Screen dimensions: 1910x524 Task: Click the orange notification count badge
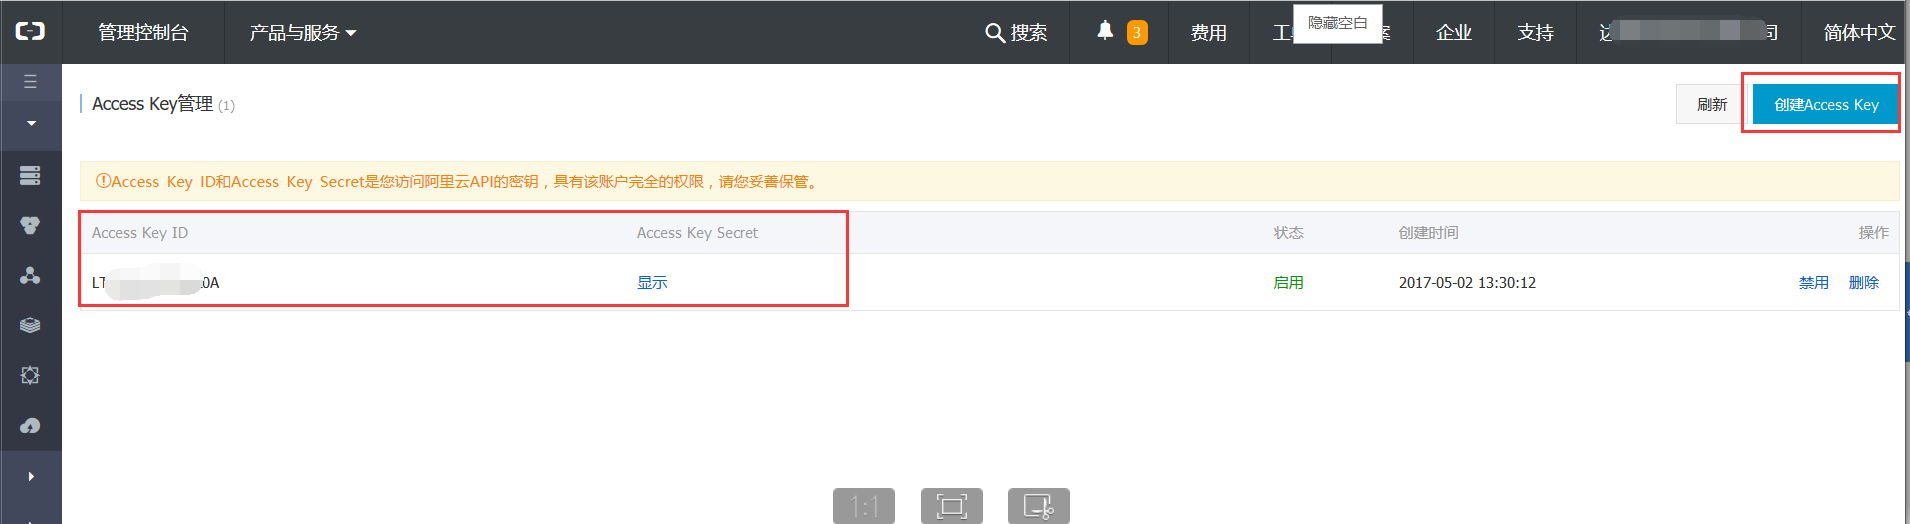pyautogui.click(x=1137, y=33)
